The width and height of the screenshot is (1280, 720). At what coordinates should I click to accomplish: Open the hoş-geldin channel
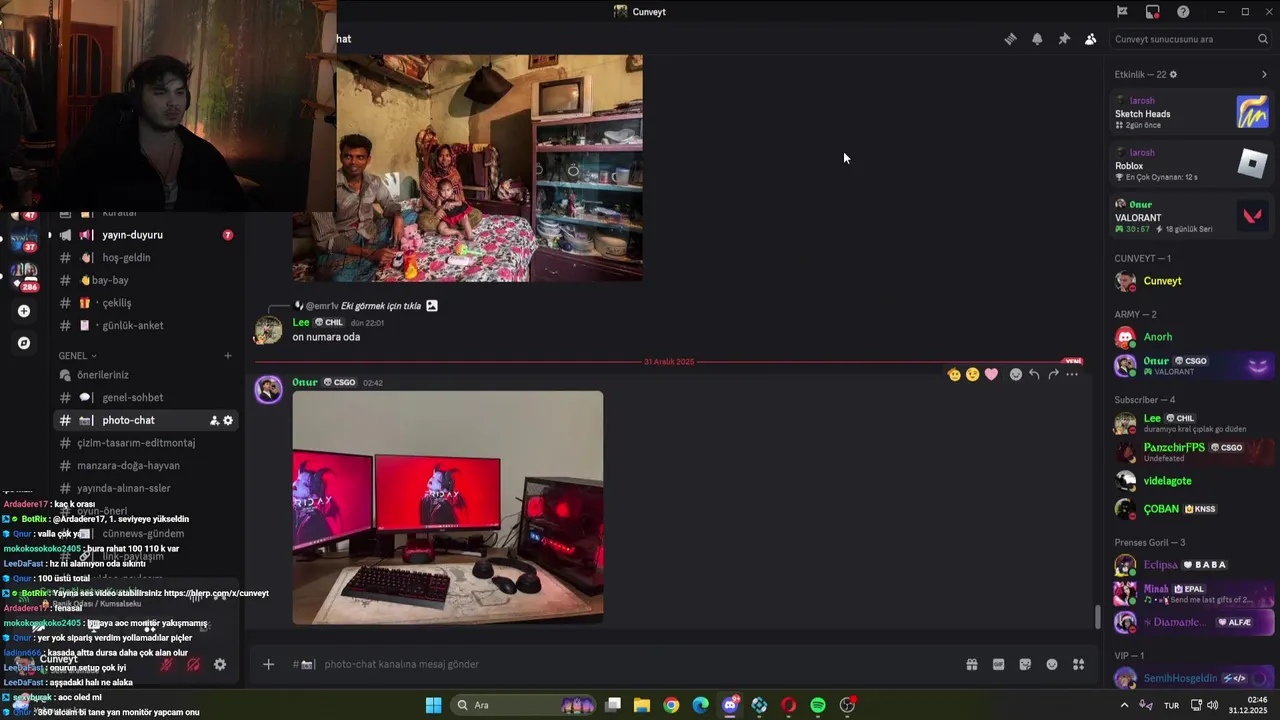(x=147, y=257)
